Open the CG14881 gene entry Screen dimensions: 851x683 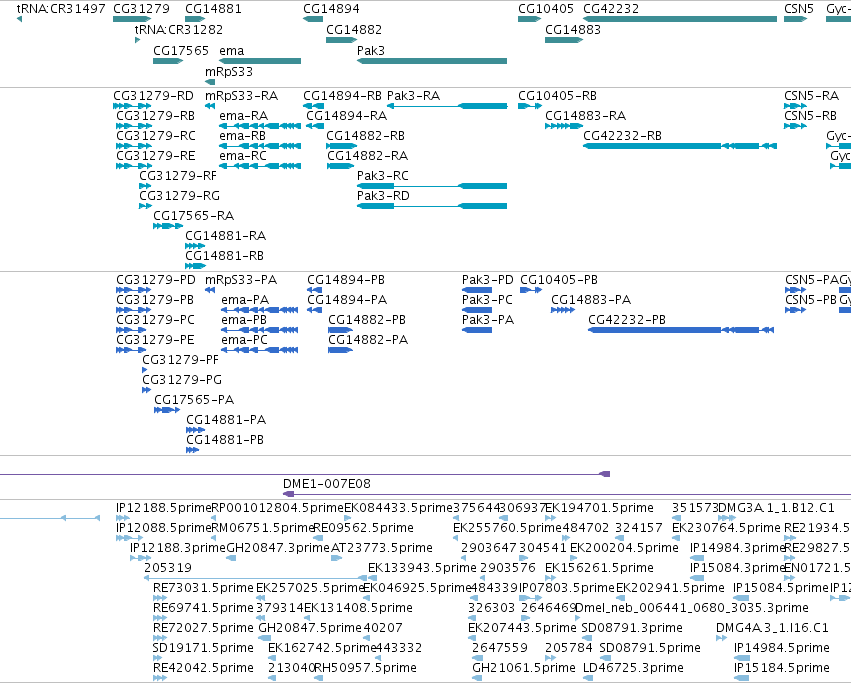(x=213, y=9)
